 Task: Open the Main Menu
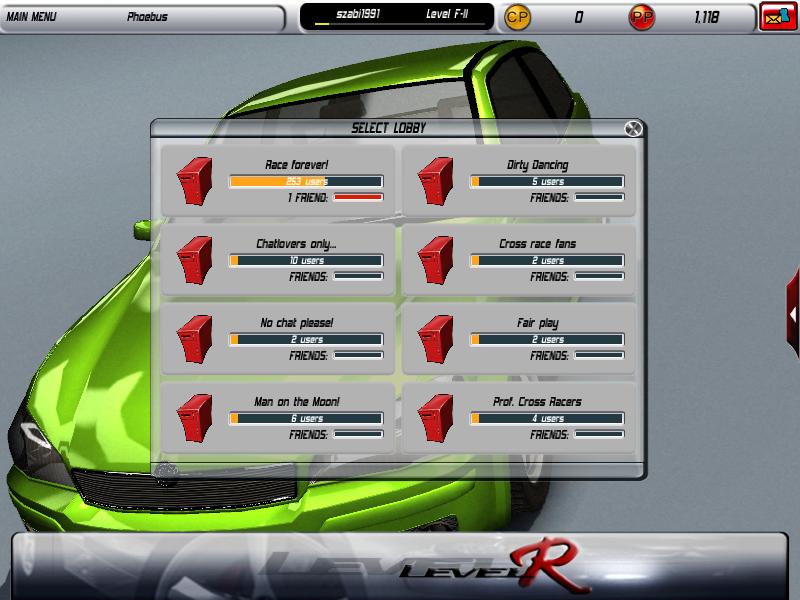(x=31, y=17)
